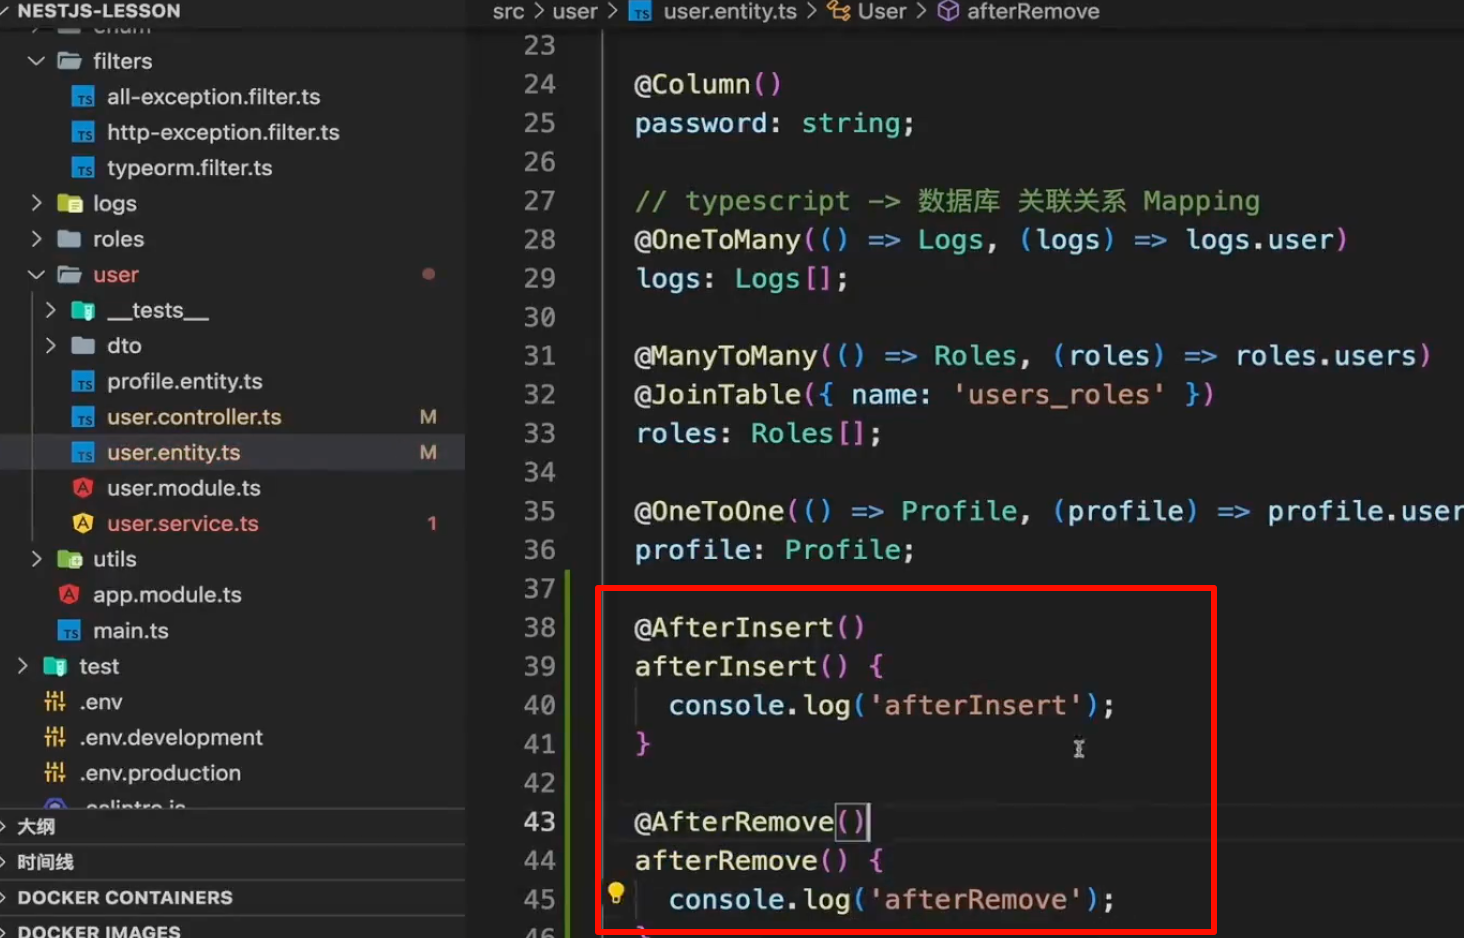
Task: Click the roles folder icon
Action: point(69,239)
